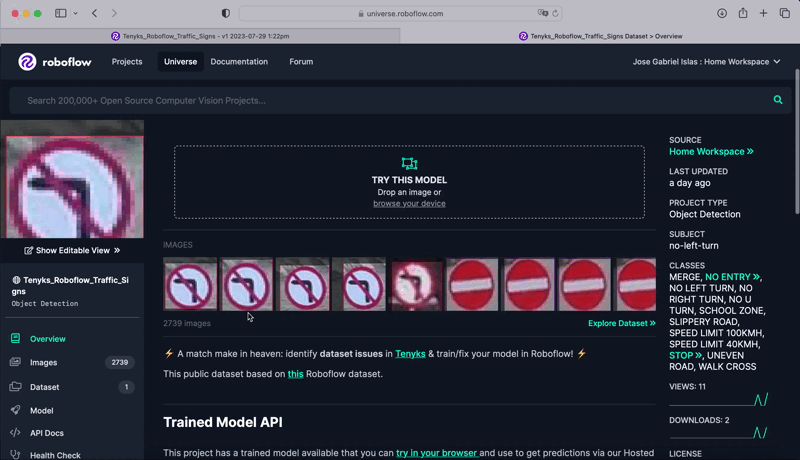This screenshot has height=460, width=800.
Task: Click the downloads sparkline chart
Action: click(x=718, y=432)
